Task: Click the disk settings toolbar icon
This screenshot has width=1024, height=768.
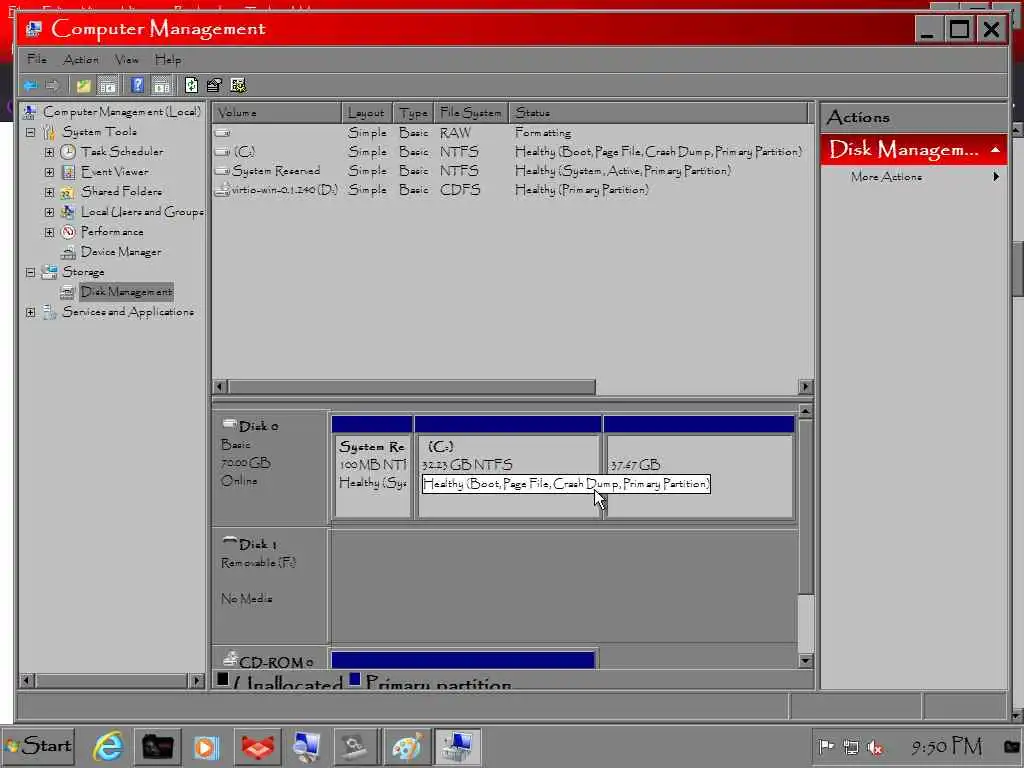Action: click(x=238, y=86)
